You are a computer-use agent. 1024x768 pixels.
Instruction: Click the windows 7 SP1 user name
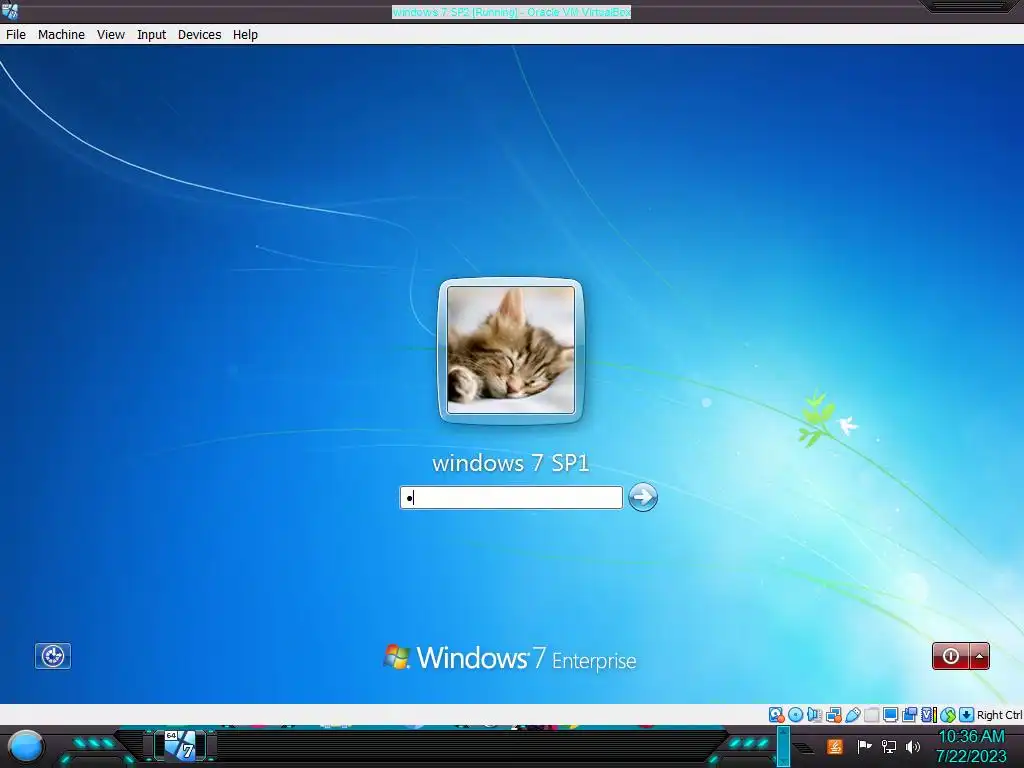click(x=511, y=463)
